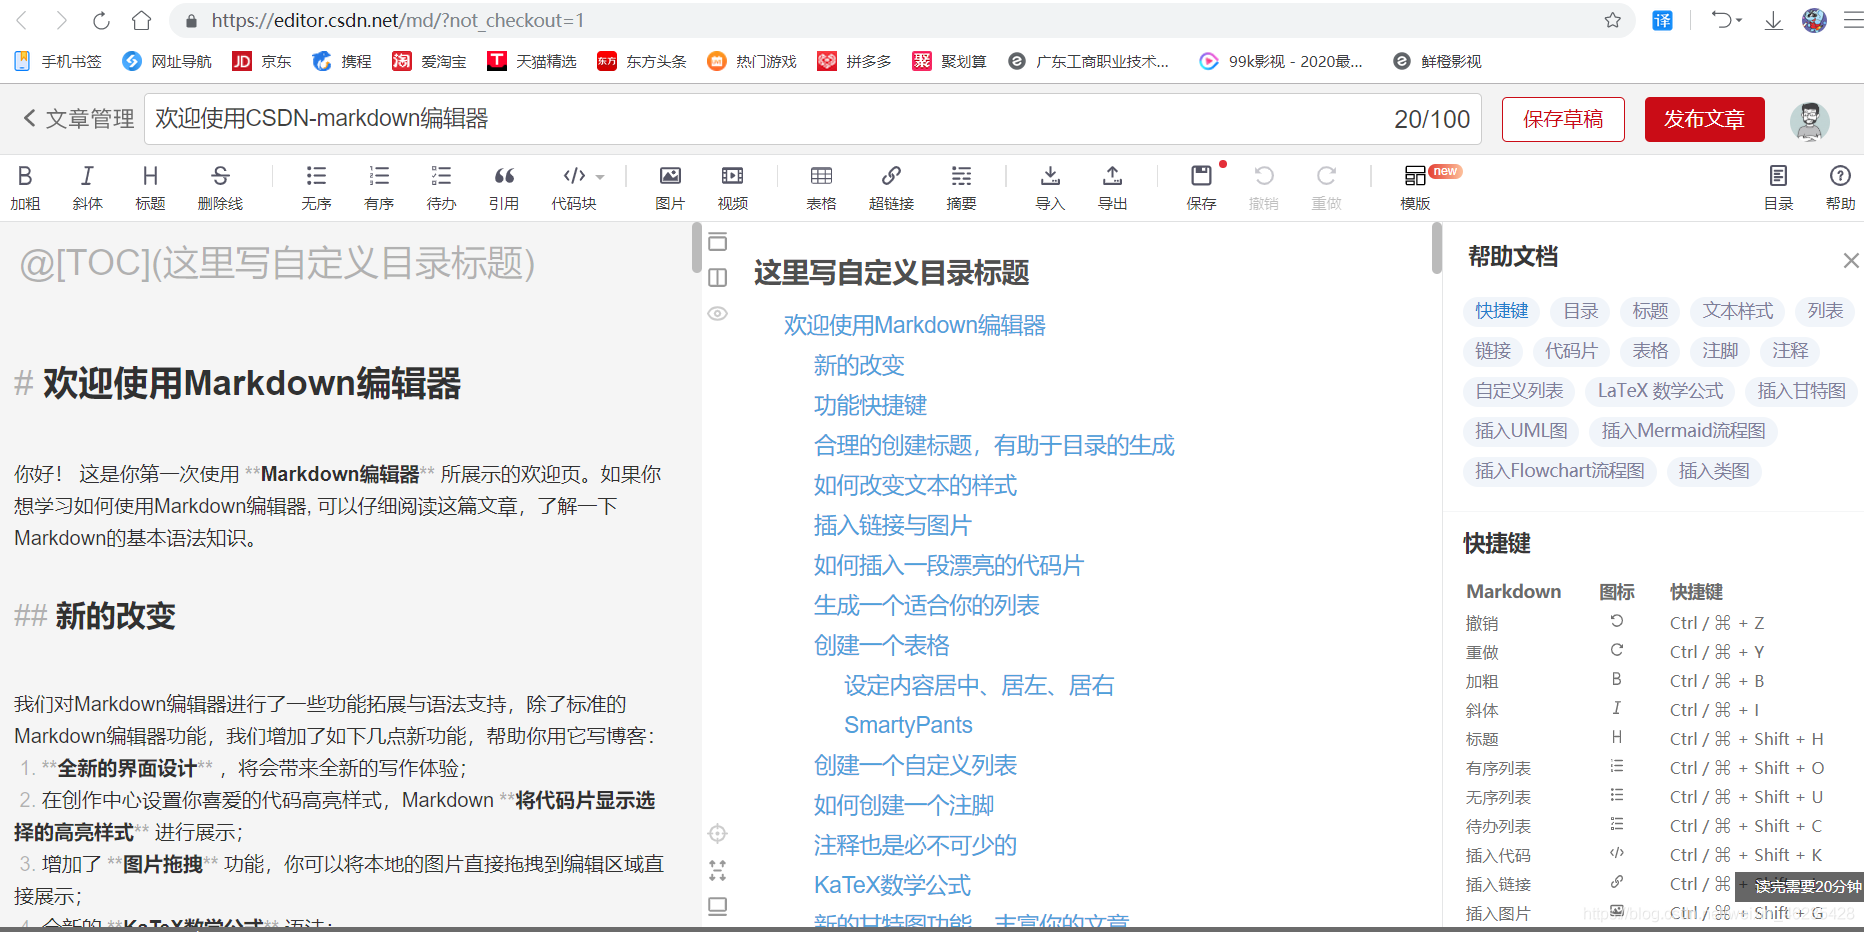Close the 帮助文档 panel
This screenshot has height=932, width=1864.
pyautogui.click(x=1851, y=261)
